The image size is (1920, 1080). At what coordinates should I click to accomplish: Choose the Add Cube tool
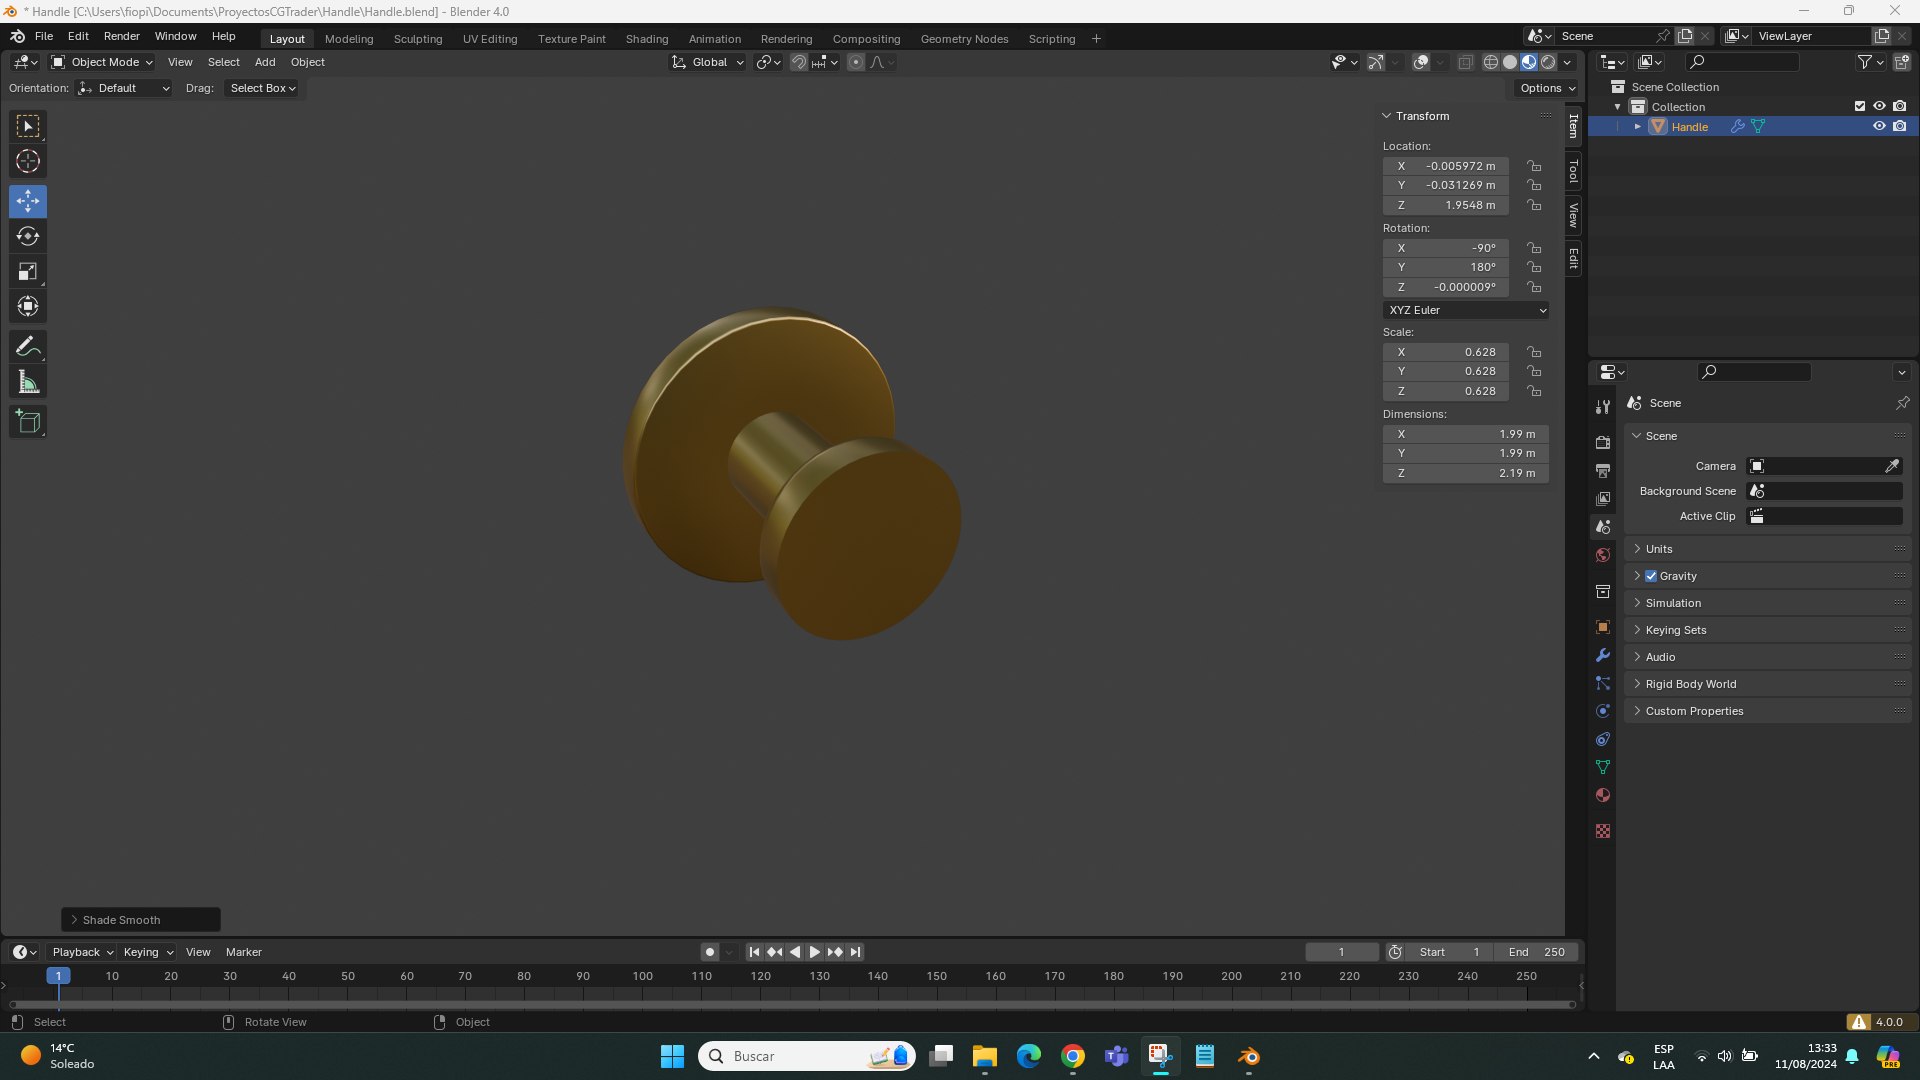pos(28,422)
